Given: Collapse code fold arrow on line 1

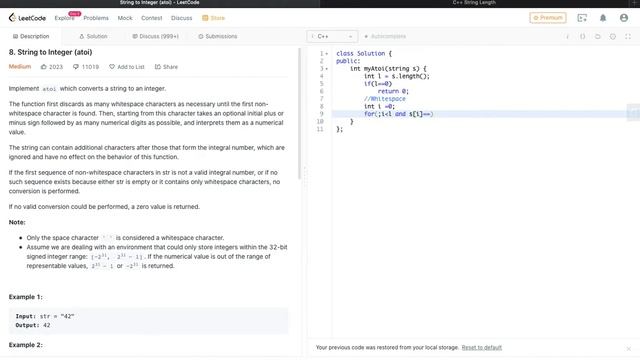Looking at the screenshot, I should point(327,53).
